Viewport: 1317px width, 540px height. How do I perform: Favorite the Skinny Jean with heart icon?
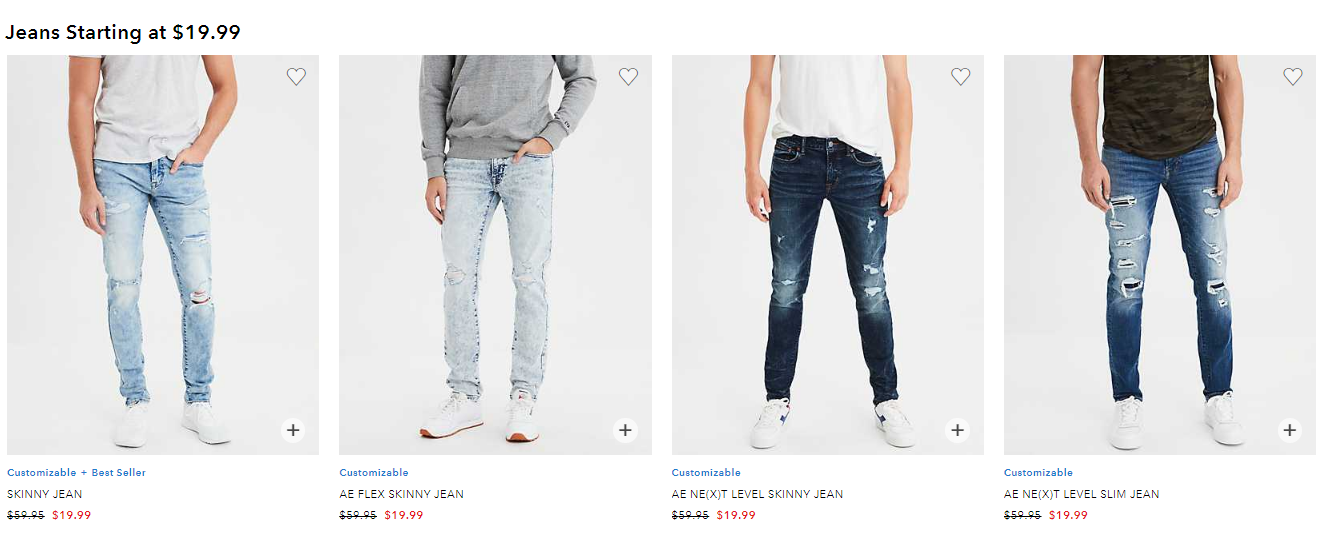[296, 76]
